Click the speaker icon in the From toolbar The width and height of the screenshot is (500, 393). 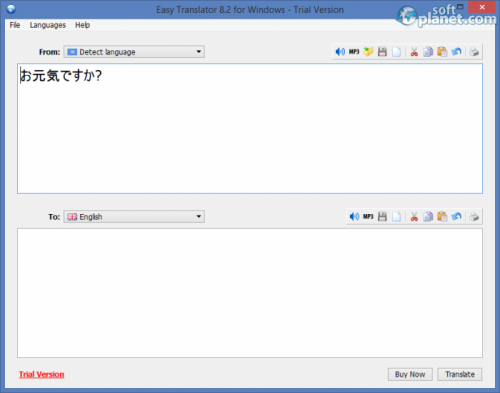coord(340,52)
